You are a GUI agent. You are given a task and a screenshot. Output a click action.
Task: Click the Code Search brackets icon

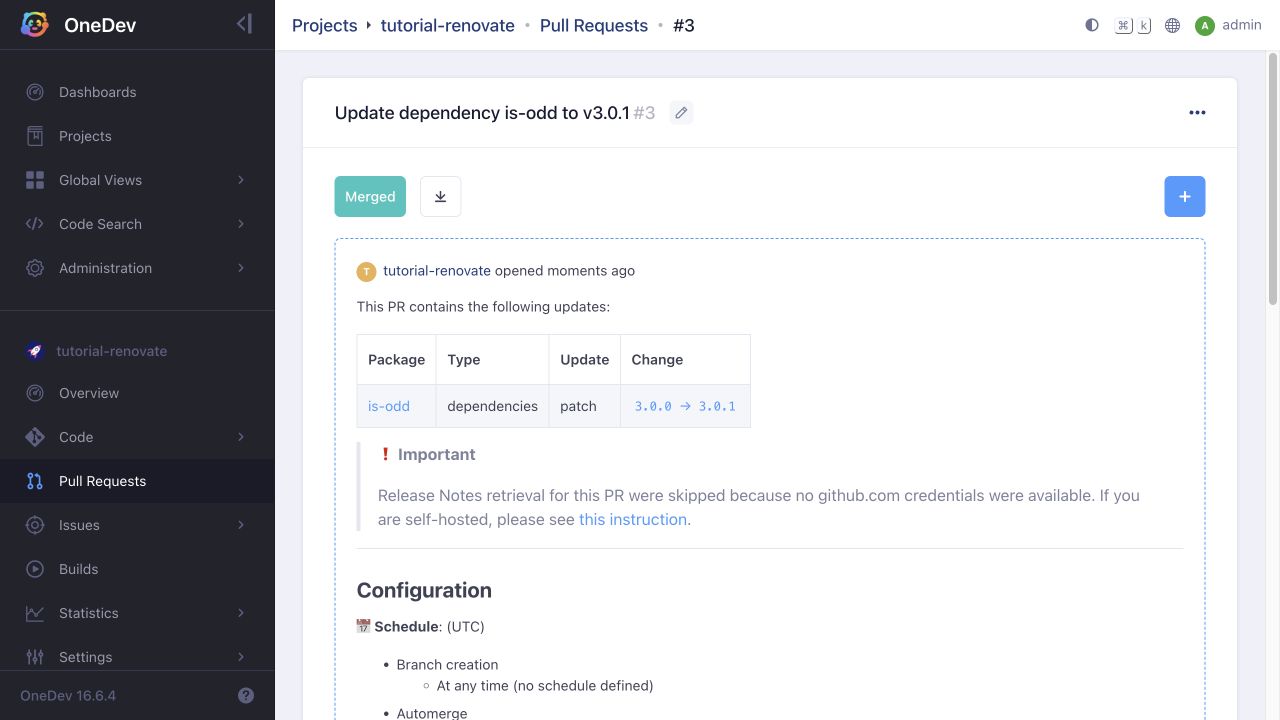[x=35, y=224]
